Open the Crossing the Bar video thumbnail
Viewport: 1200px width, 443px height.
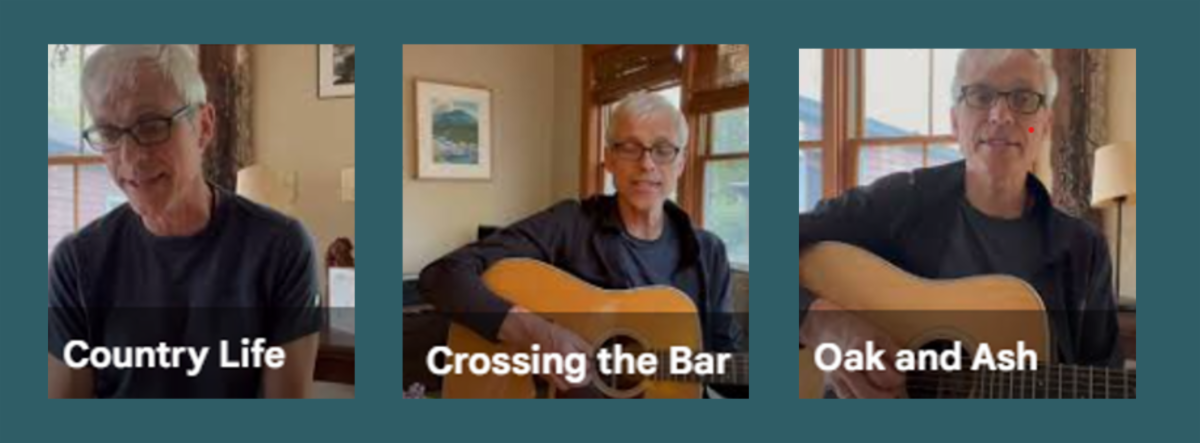[x=575, y=221]
